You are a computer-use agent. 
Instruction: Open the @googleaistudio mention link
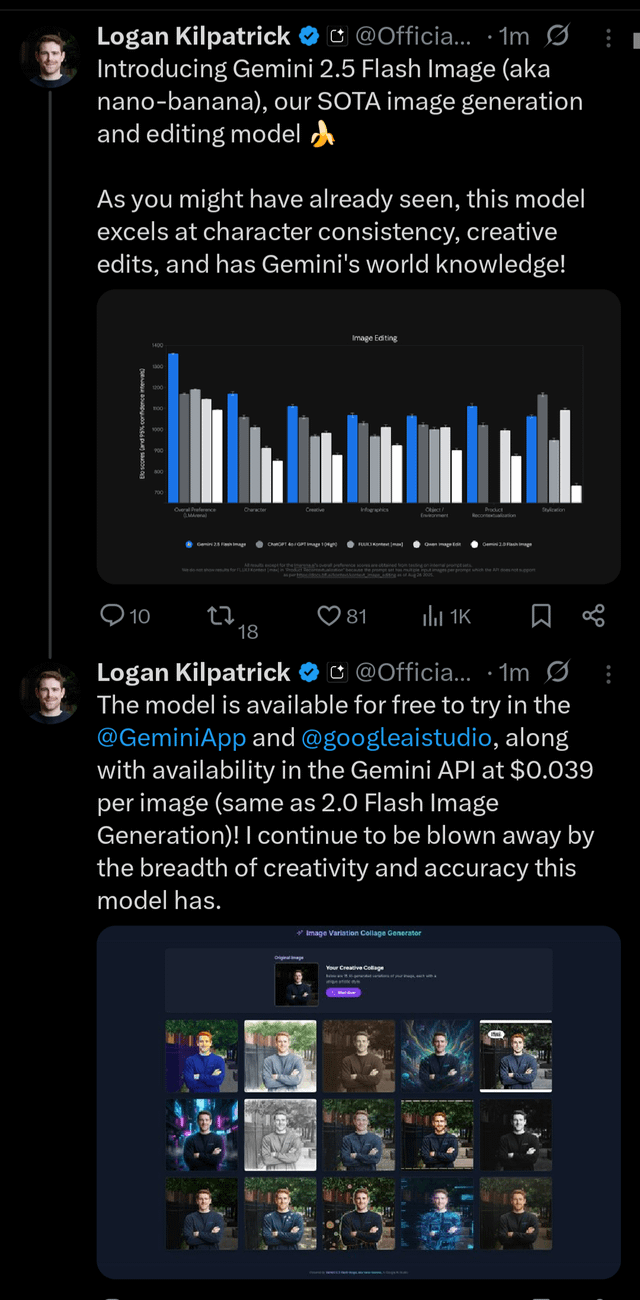pos(397,738)
